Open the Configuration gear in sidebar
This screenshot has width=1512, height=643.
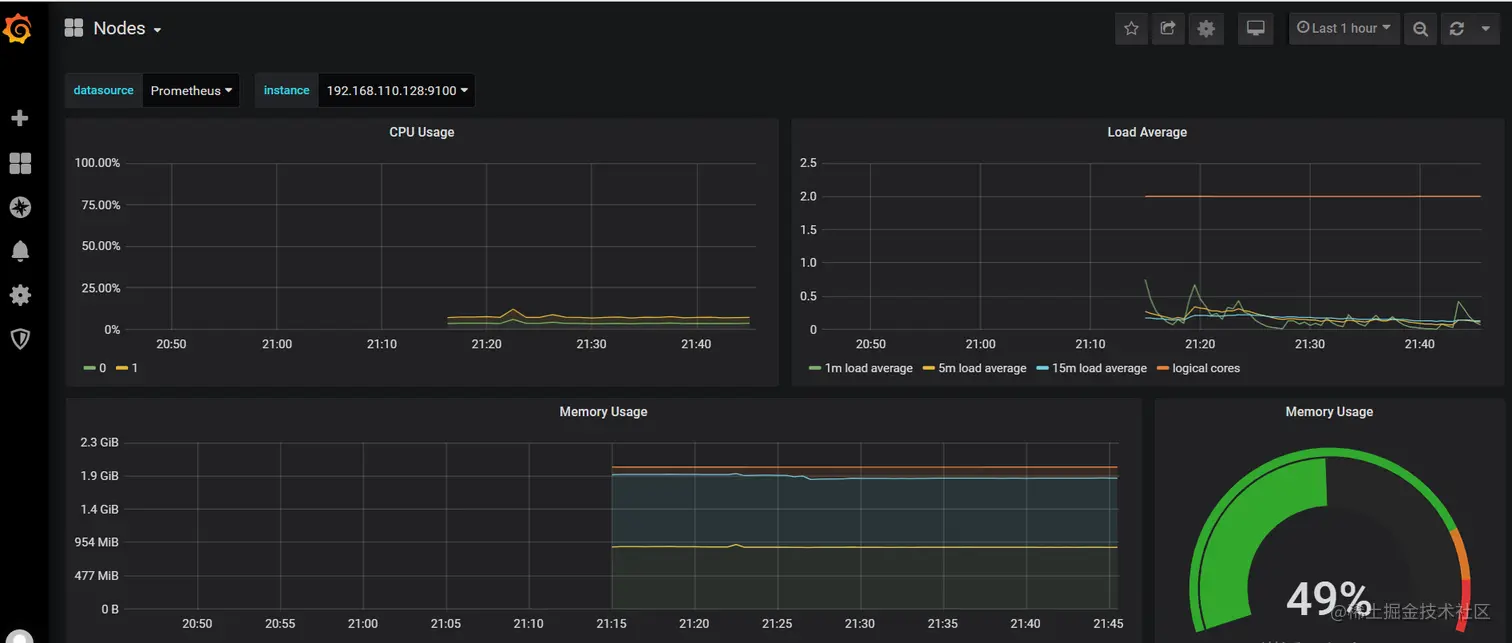pyautogui.click(x=20, y=295)
